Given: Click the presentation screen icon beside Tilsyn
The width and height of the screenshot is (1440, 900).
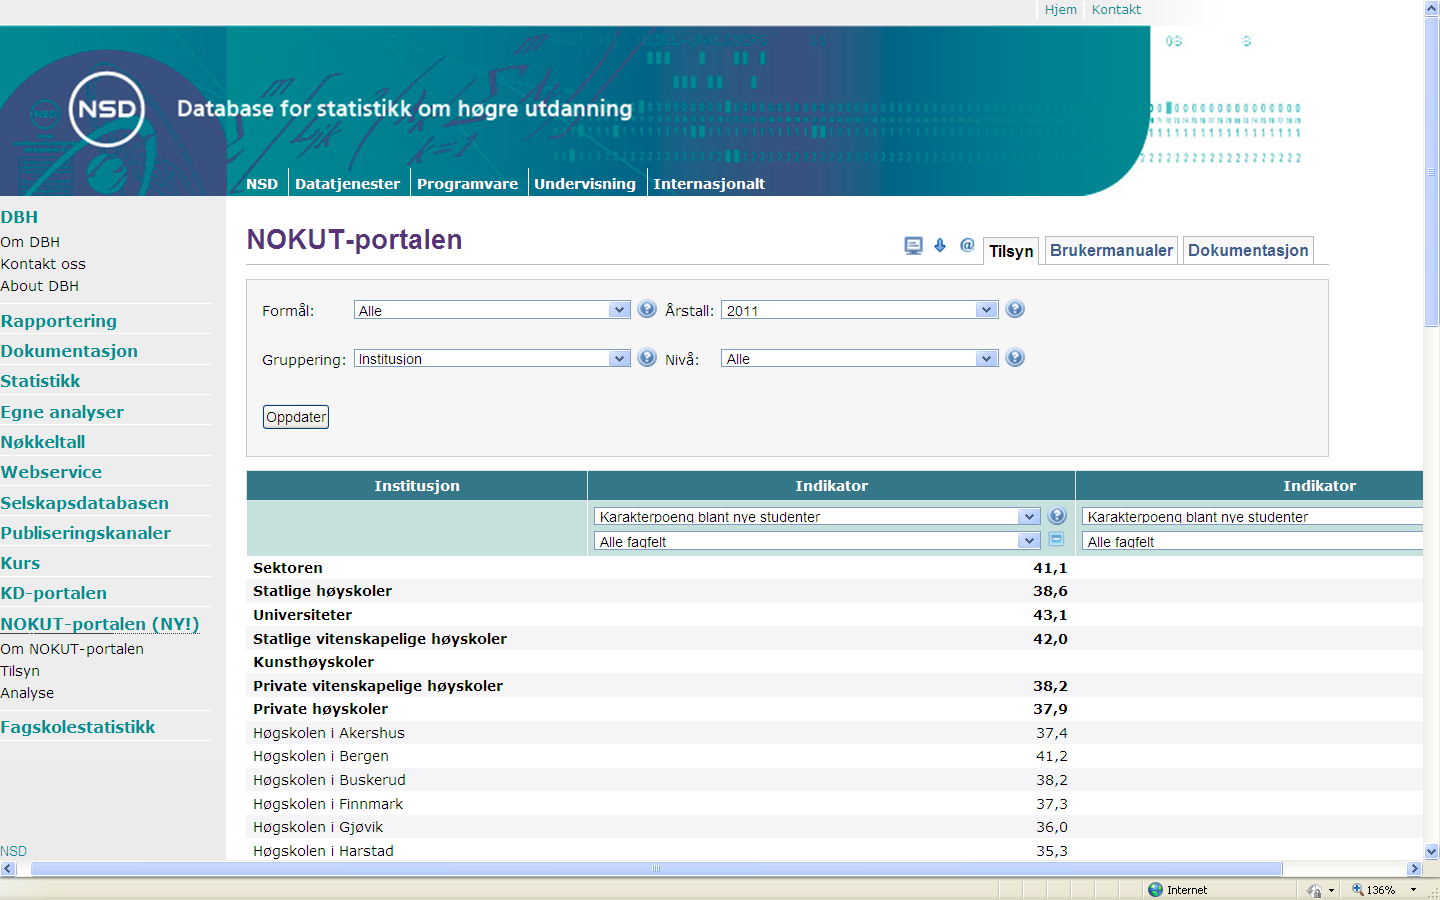Looking at the screenshot, I should point(913,246).
